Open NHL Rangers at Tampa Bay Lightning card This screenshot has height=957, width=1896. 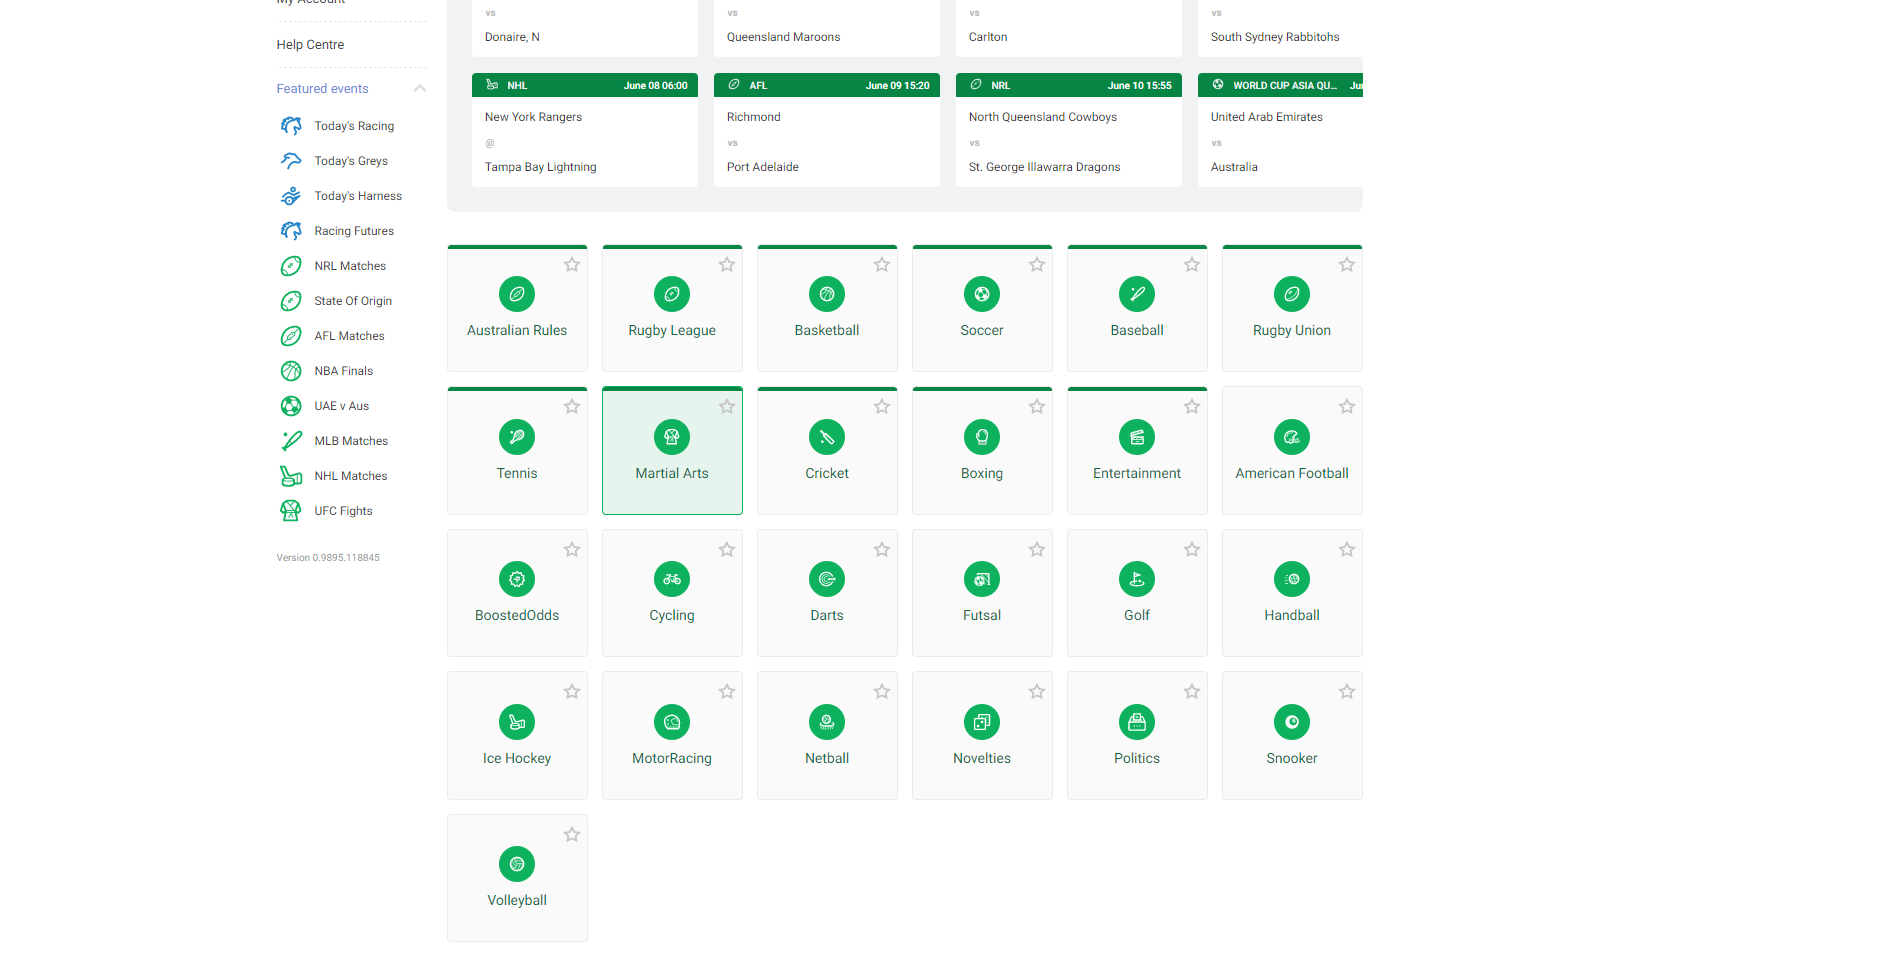(x=585, y=130)
